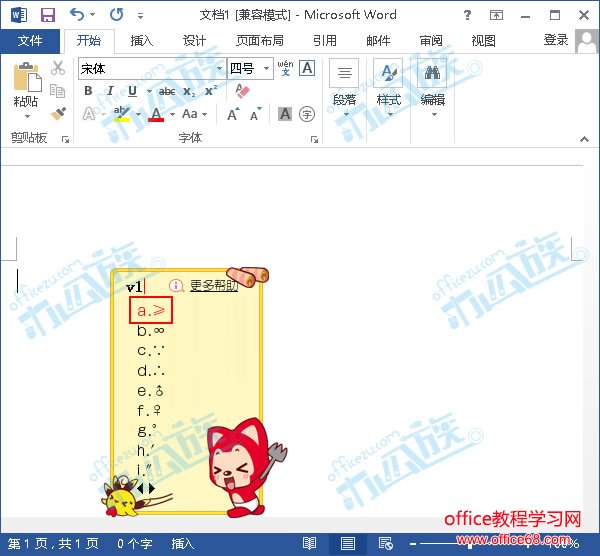Click the character border A icon
This screenshot has width=600, height=556.
tap(307, 68)
